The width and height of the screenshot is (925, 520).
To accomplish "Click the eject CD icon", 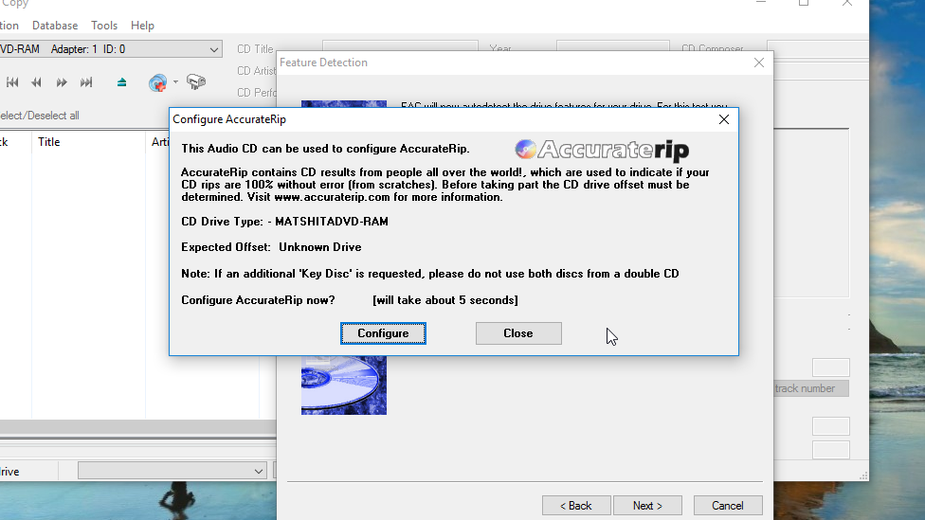I will 122,83.
